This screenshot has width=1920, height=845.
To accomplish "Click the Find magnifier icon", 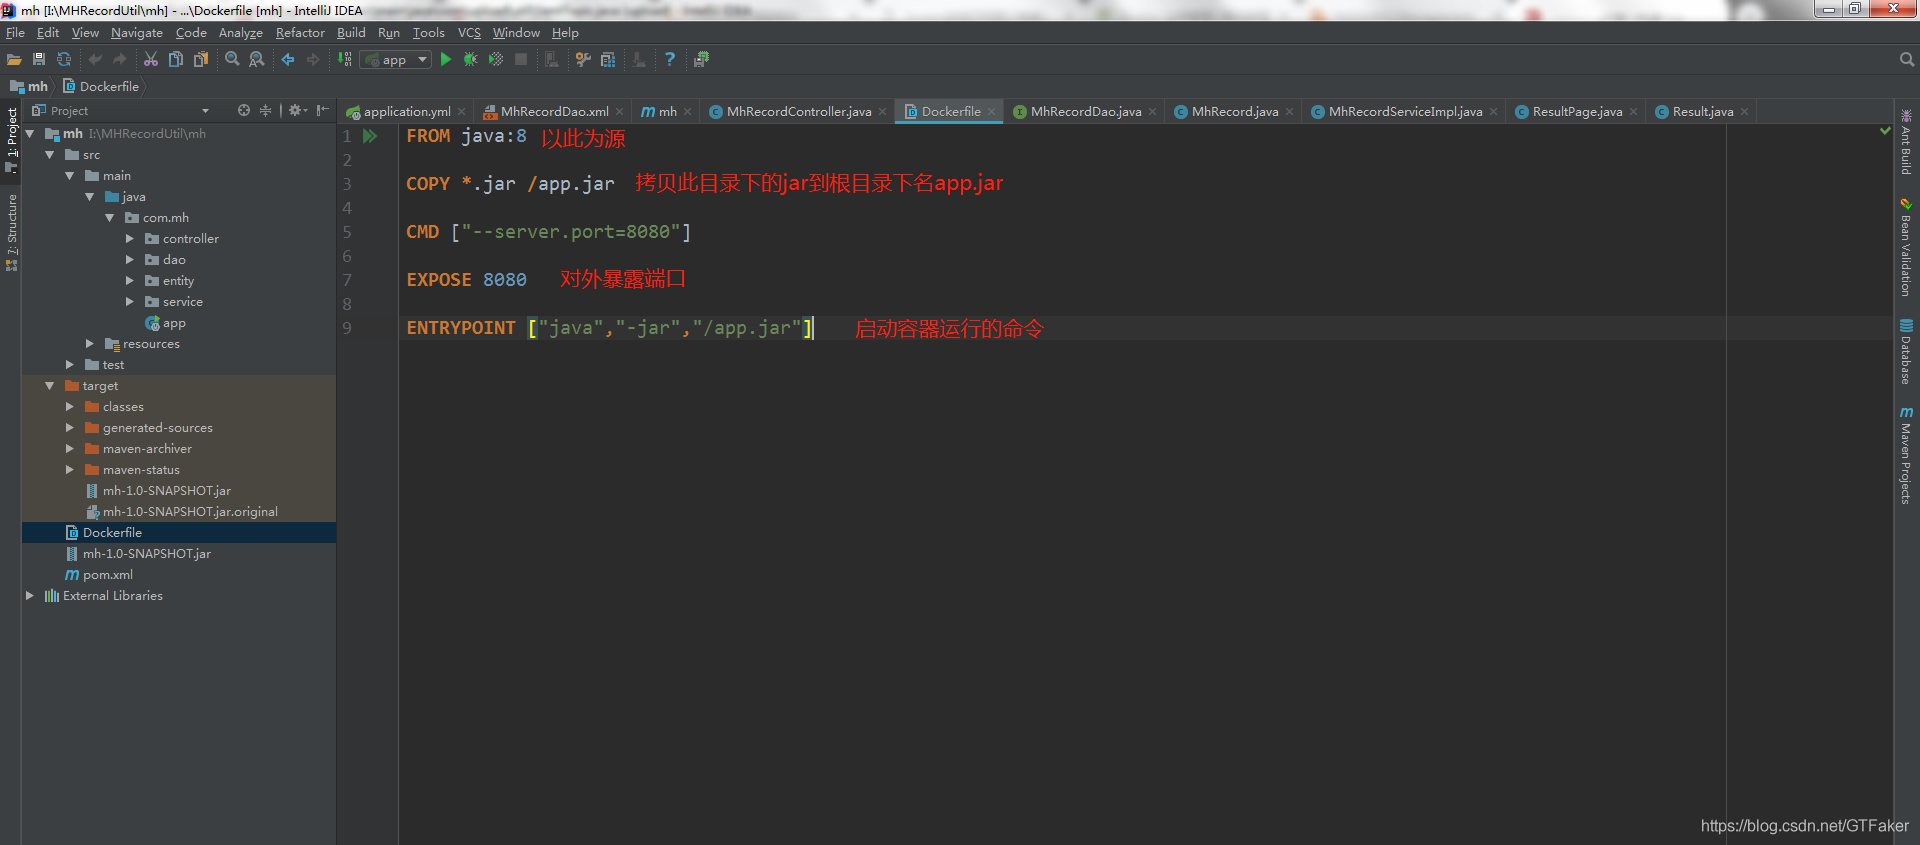I will pyautogui.click(x=232, y=60).
